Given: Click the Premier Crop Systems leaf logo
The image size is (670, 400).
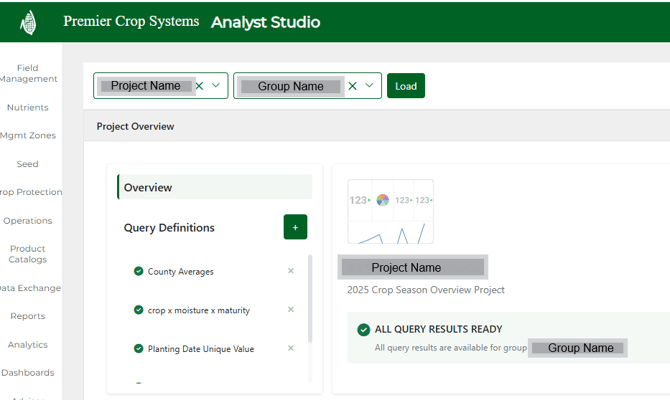Looking at the screenshot, I should point(28,22).
